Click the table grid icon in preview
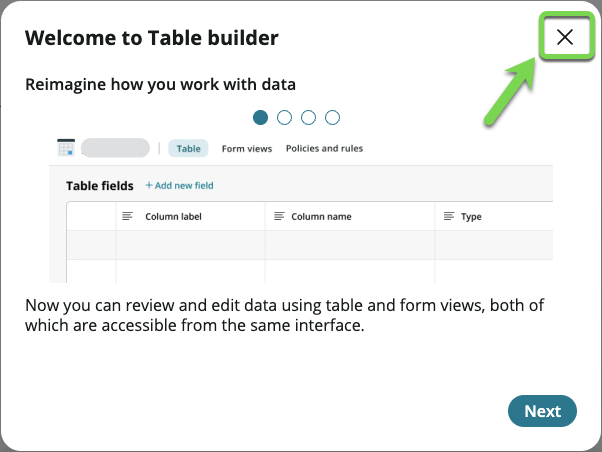Viewport: 602px width, 452px height. pyautogui.click(x=66, y=148)
